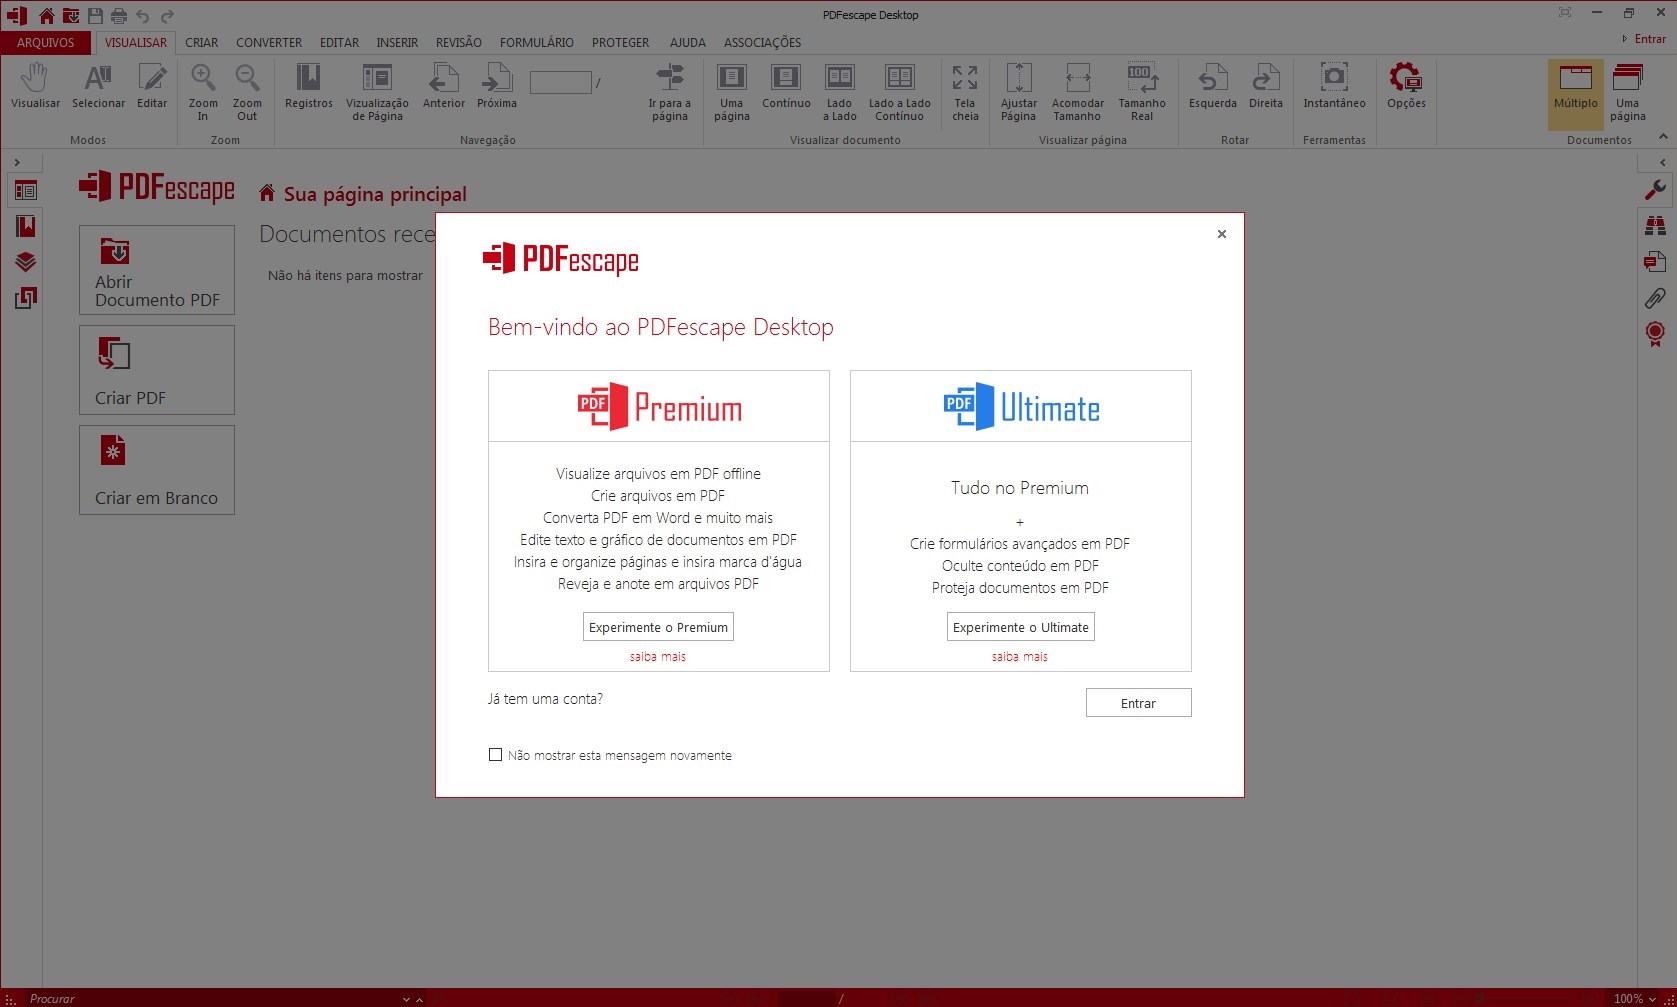
Task: Click the Undo arrow in title bar
Action: [142, 15]
